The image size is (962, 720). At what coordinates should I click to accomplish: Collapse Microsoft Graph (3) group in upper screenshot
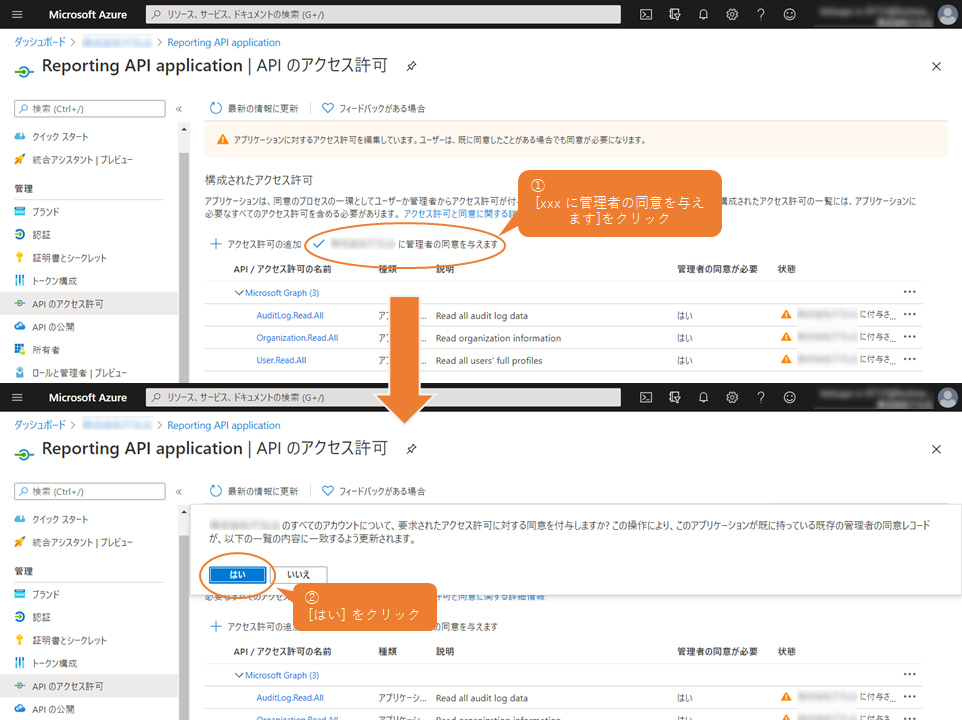click(x=239, y=293)
